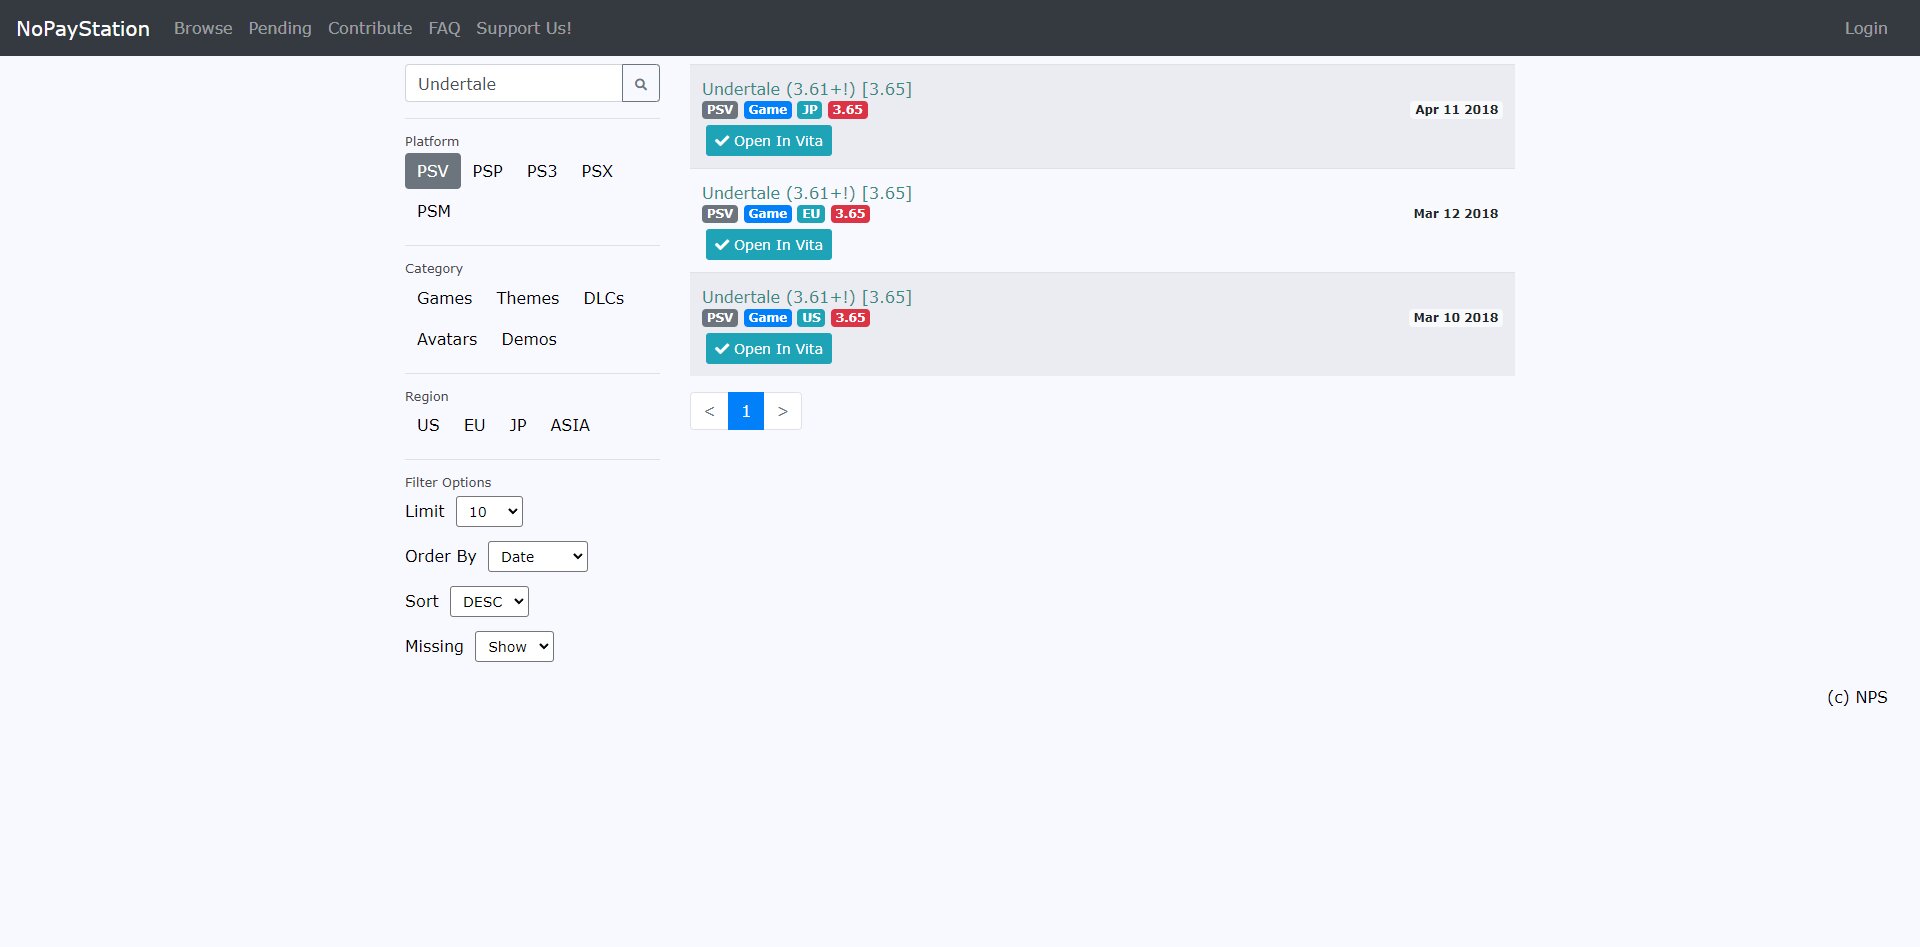This screenshot has width=1920, height=947.
Task: Select the Demos category filter
Action: point(529,339)
